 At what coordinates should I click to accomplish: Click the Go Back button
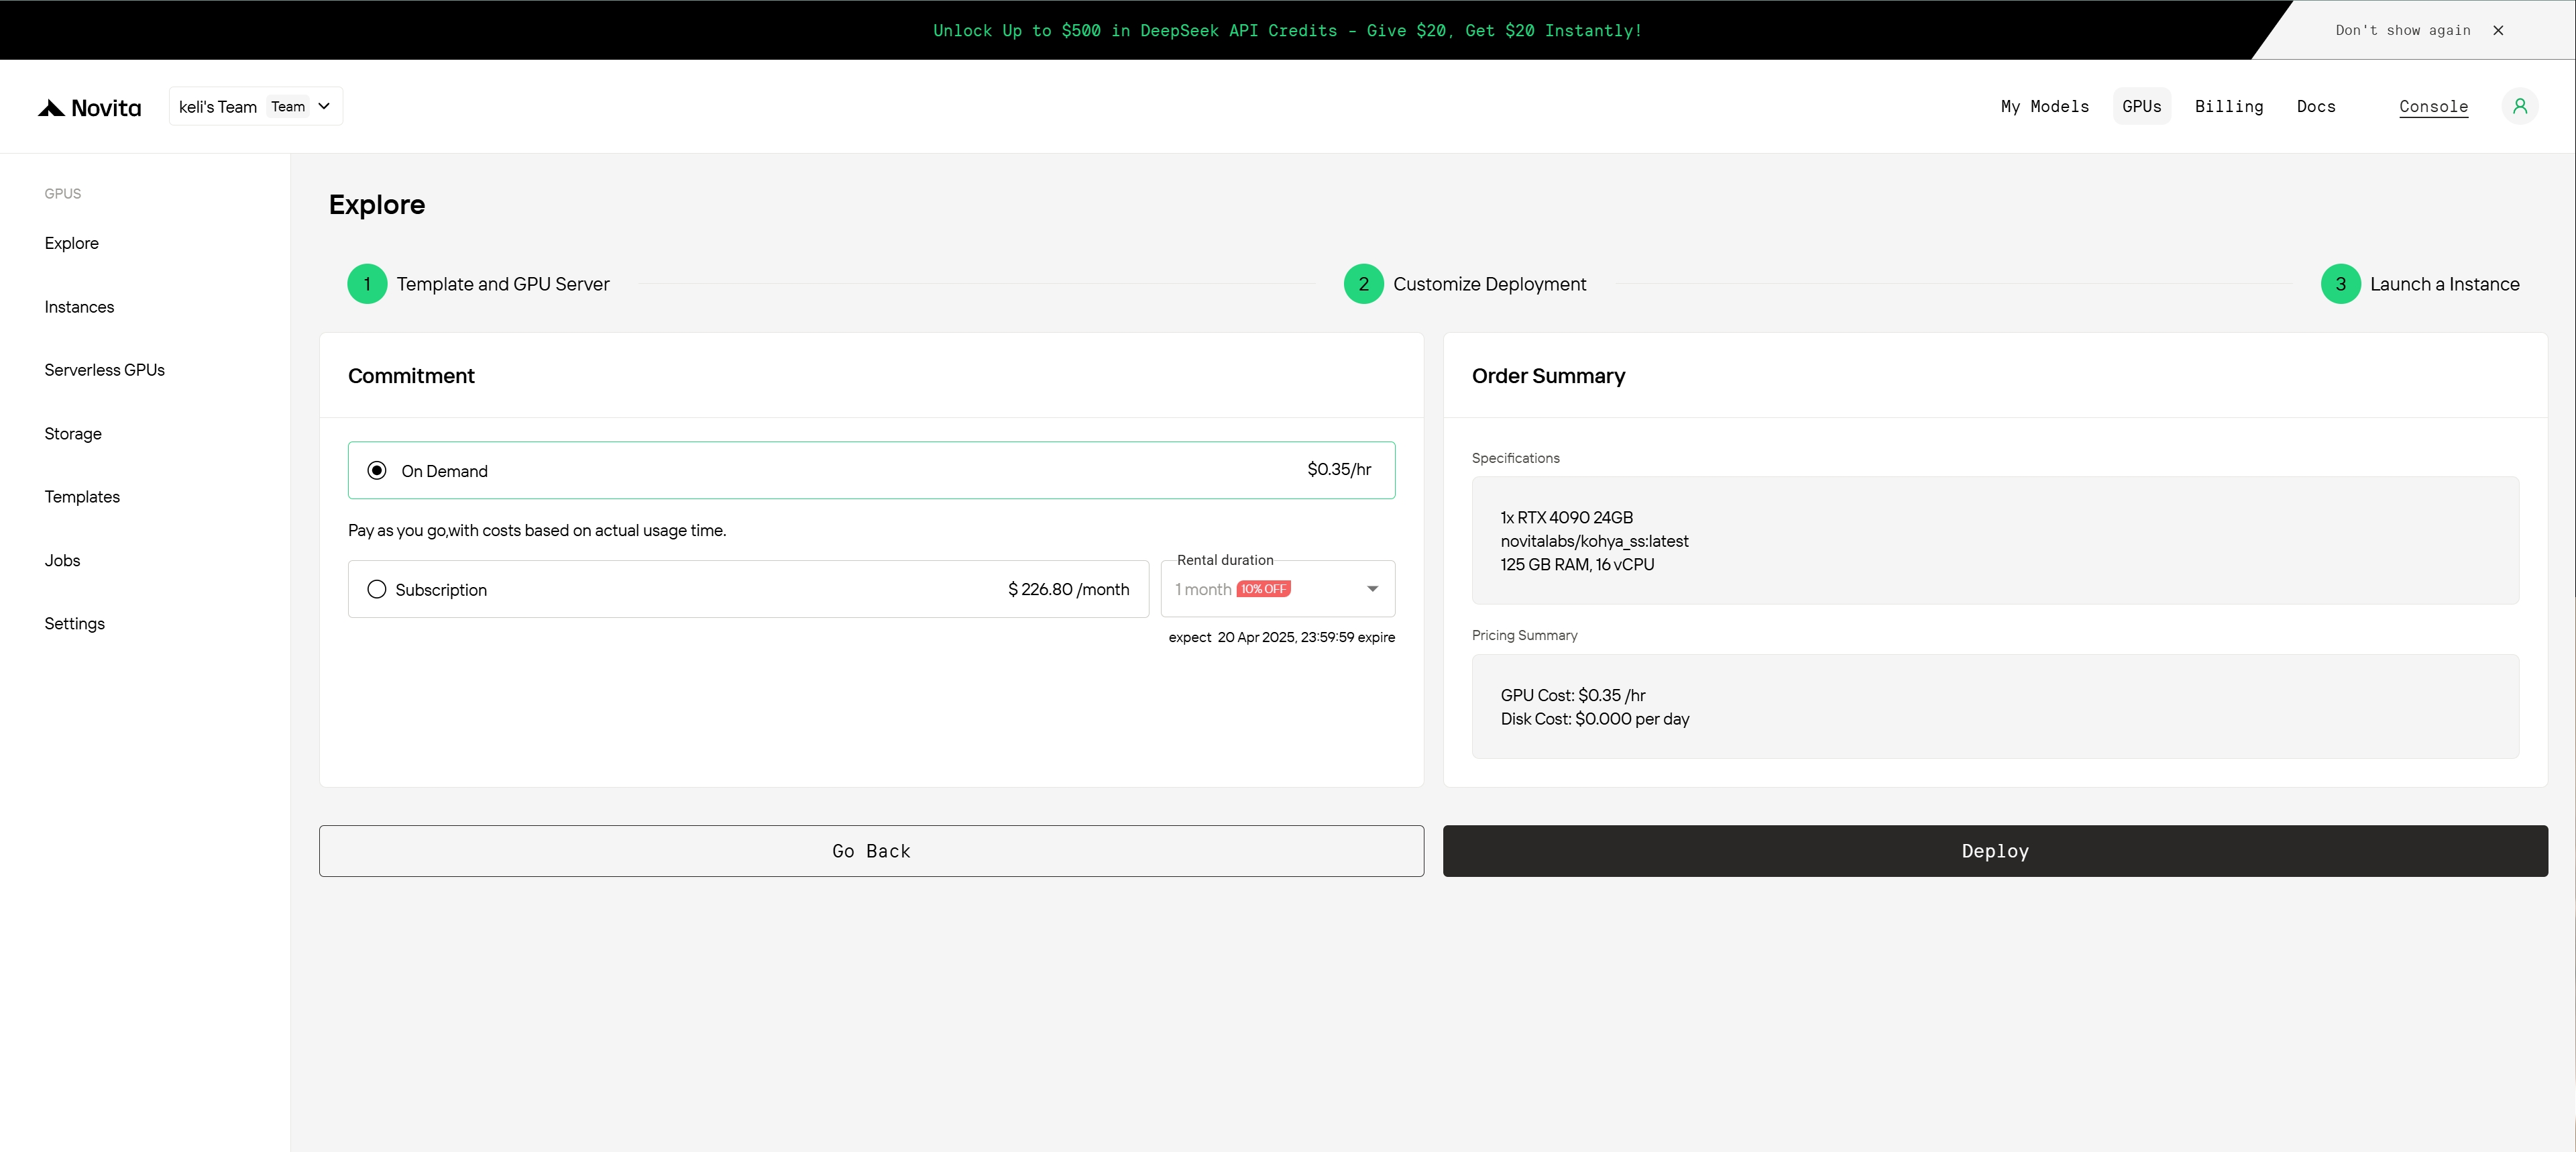871,851
